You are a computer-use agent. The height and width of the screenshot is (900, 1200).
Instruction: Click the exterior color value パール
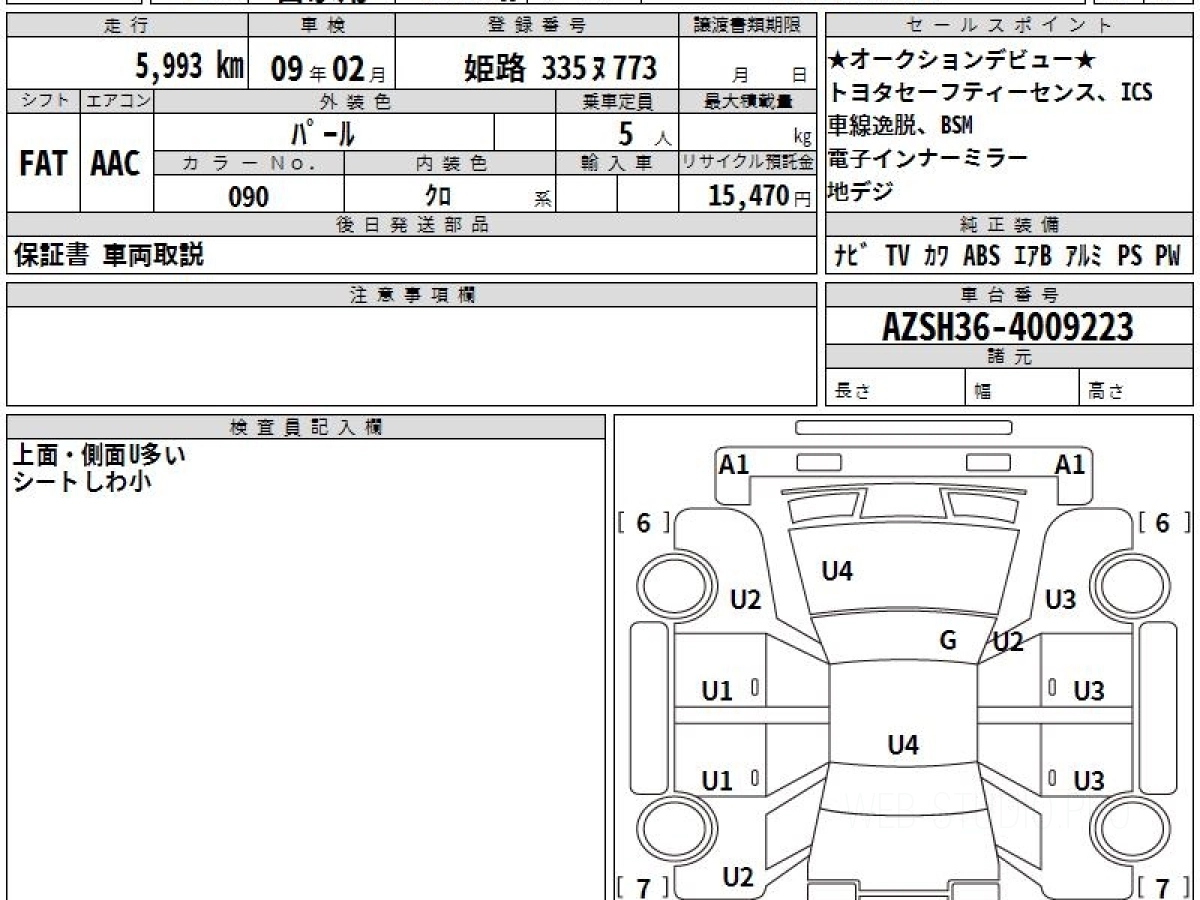(x=323, y=133)
